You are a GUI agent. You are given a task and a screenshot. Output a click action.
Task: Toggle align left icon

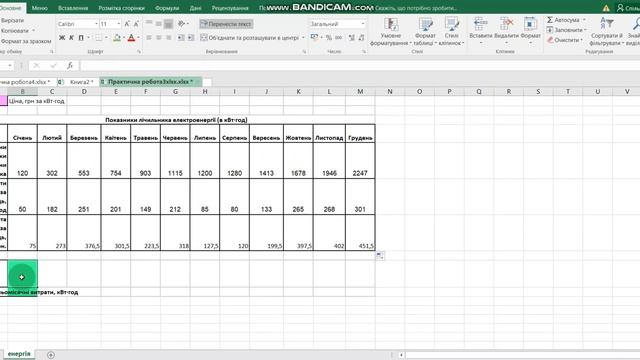coord(149,38)
